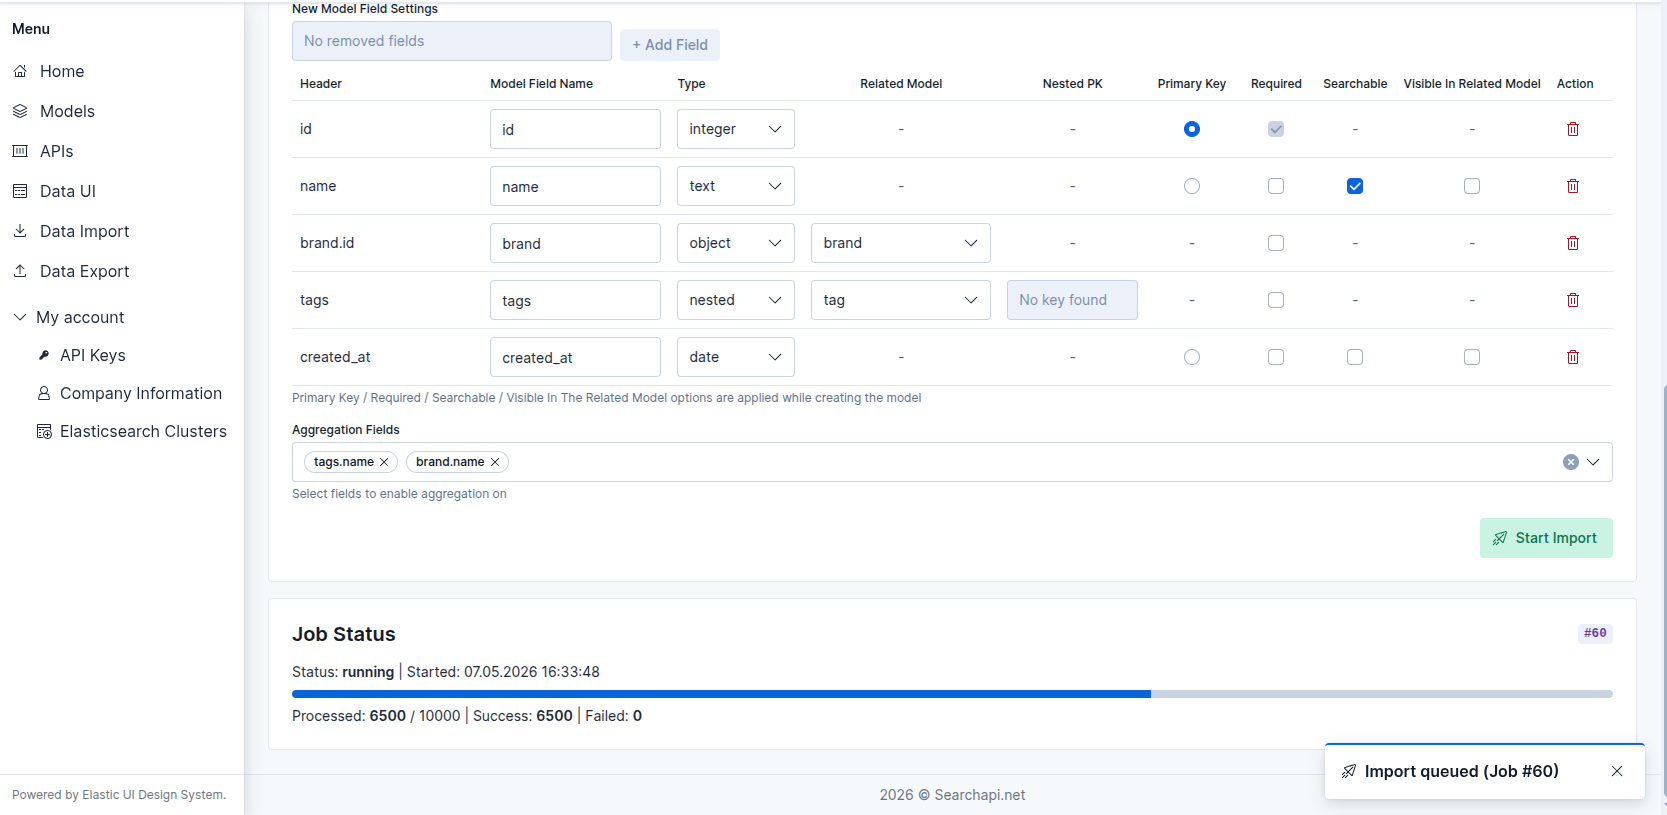
Task: Clear all aggregation fields
Action: (x=1571, y=462)
